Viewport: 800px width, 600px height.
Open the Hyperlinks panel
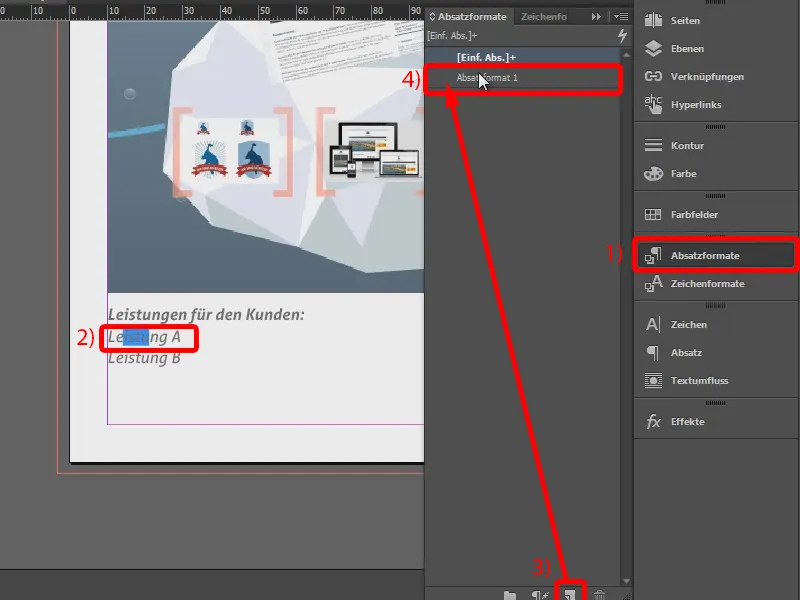653,105
